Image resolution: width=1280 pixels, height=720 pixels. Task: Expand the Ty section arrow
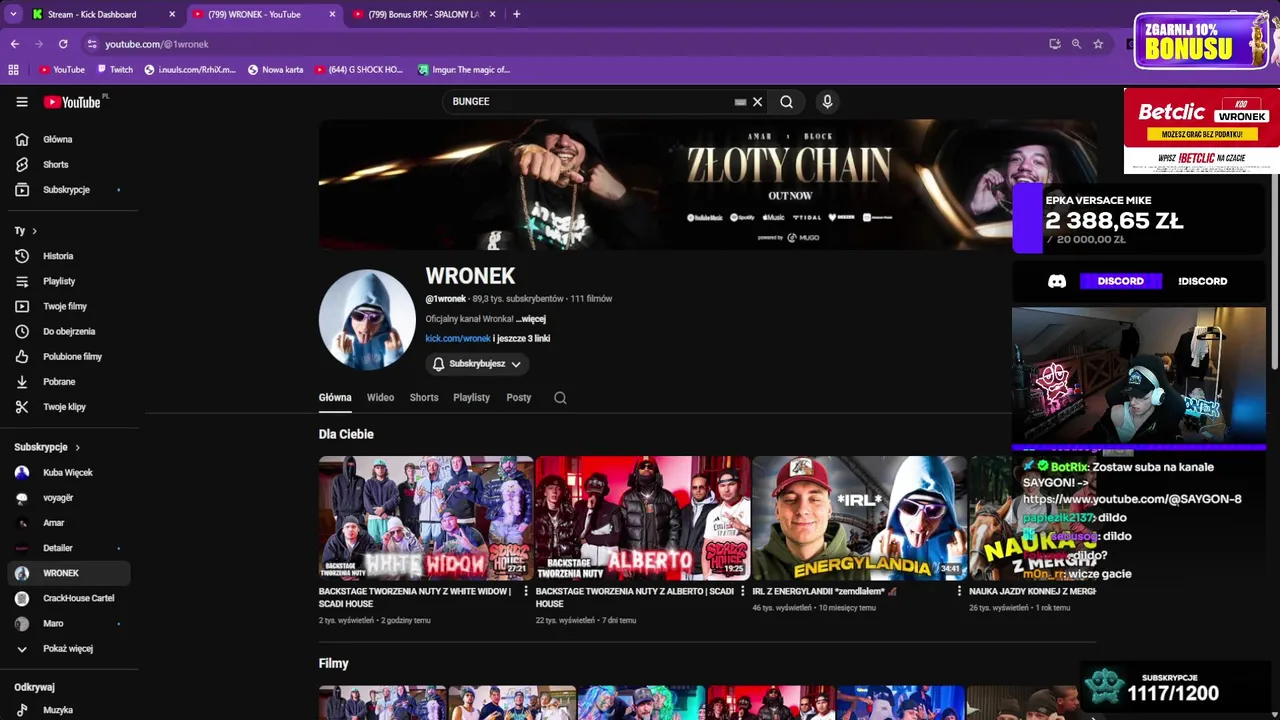pyautogui.click(x=34, y=231)
